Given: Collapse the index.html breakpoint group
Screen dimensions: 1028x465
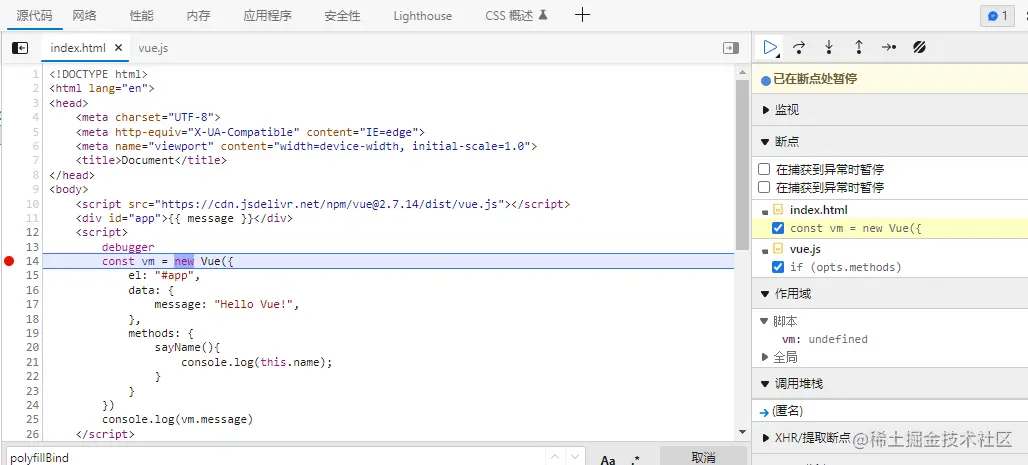Looking at the screenshot, I should [x=764, y=211].
